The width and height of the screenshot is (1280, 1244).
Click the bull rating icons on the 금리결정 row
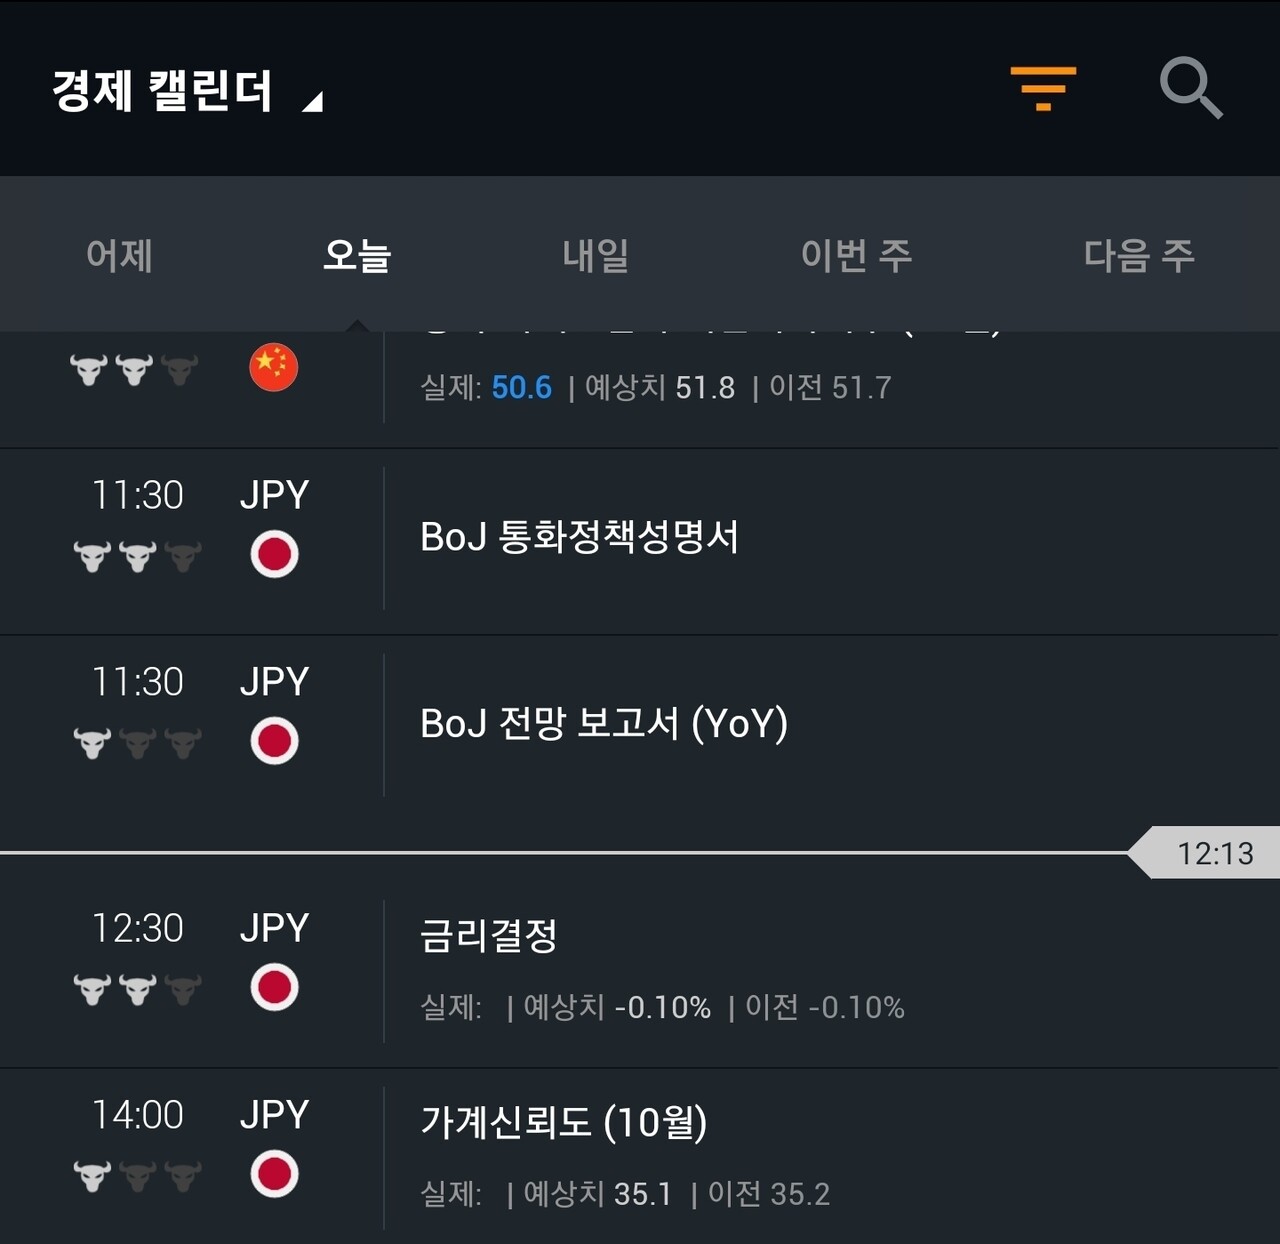coord(135,988)
